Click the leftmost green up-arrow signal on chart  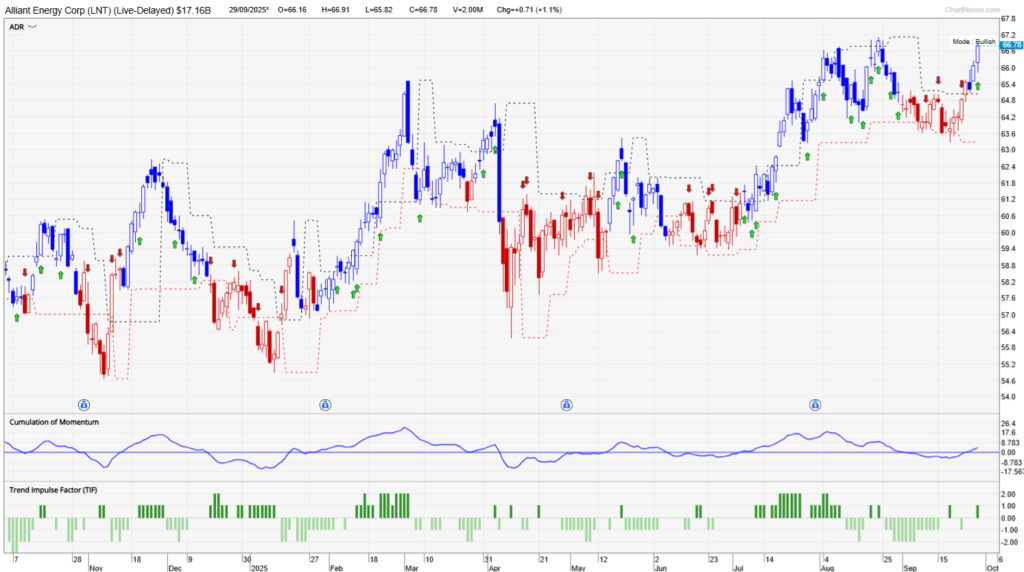pos(17,318)
